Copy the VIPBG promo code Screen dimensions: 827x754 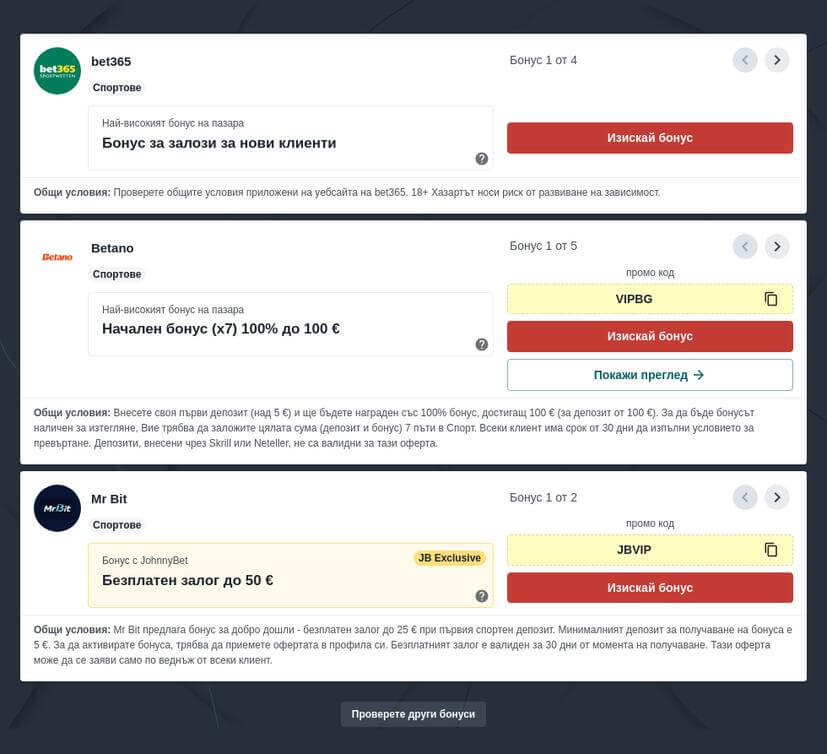pos(771,299)
